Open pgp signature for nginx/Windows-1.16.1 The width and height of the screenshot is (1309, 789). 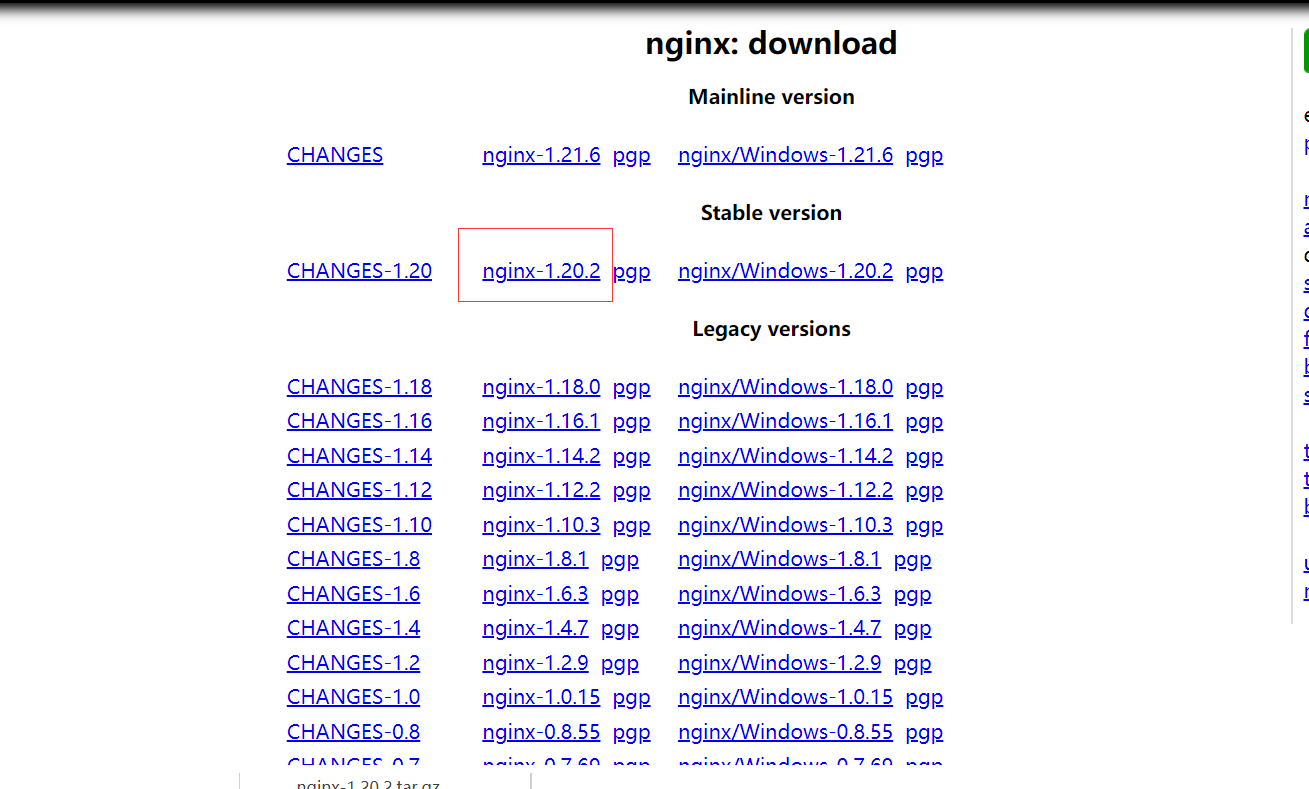click(x=924, y=421)
